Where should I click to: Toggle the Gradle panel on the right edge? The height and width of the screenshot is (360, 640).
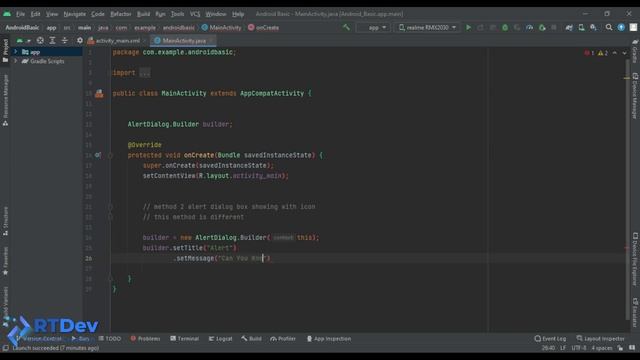(635, 51)
